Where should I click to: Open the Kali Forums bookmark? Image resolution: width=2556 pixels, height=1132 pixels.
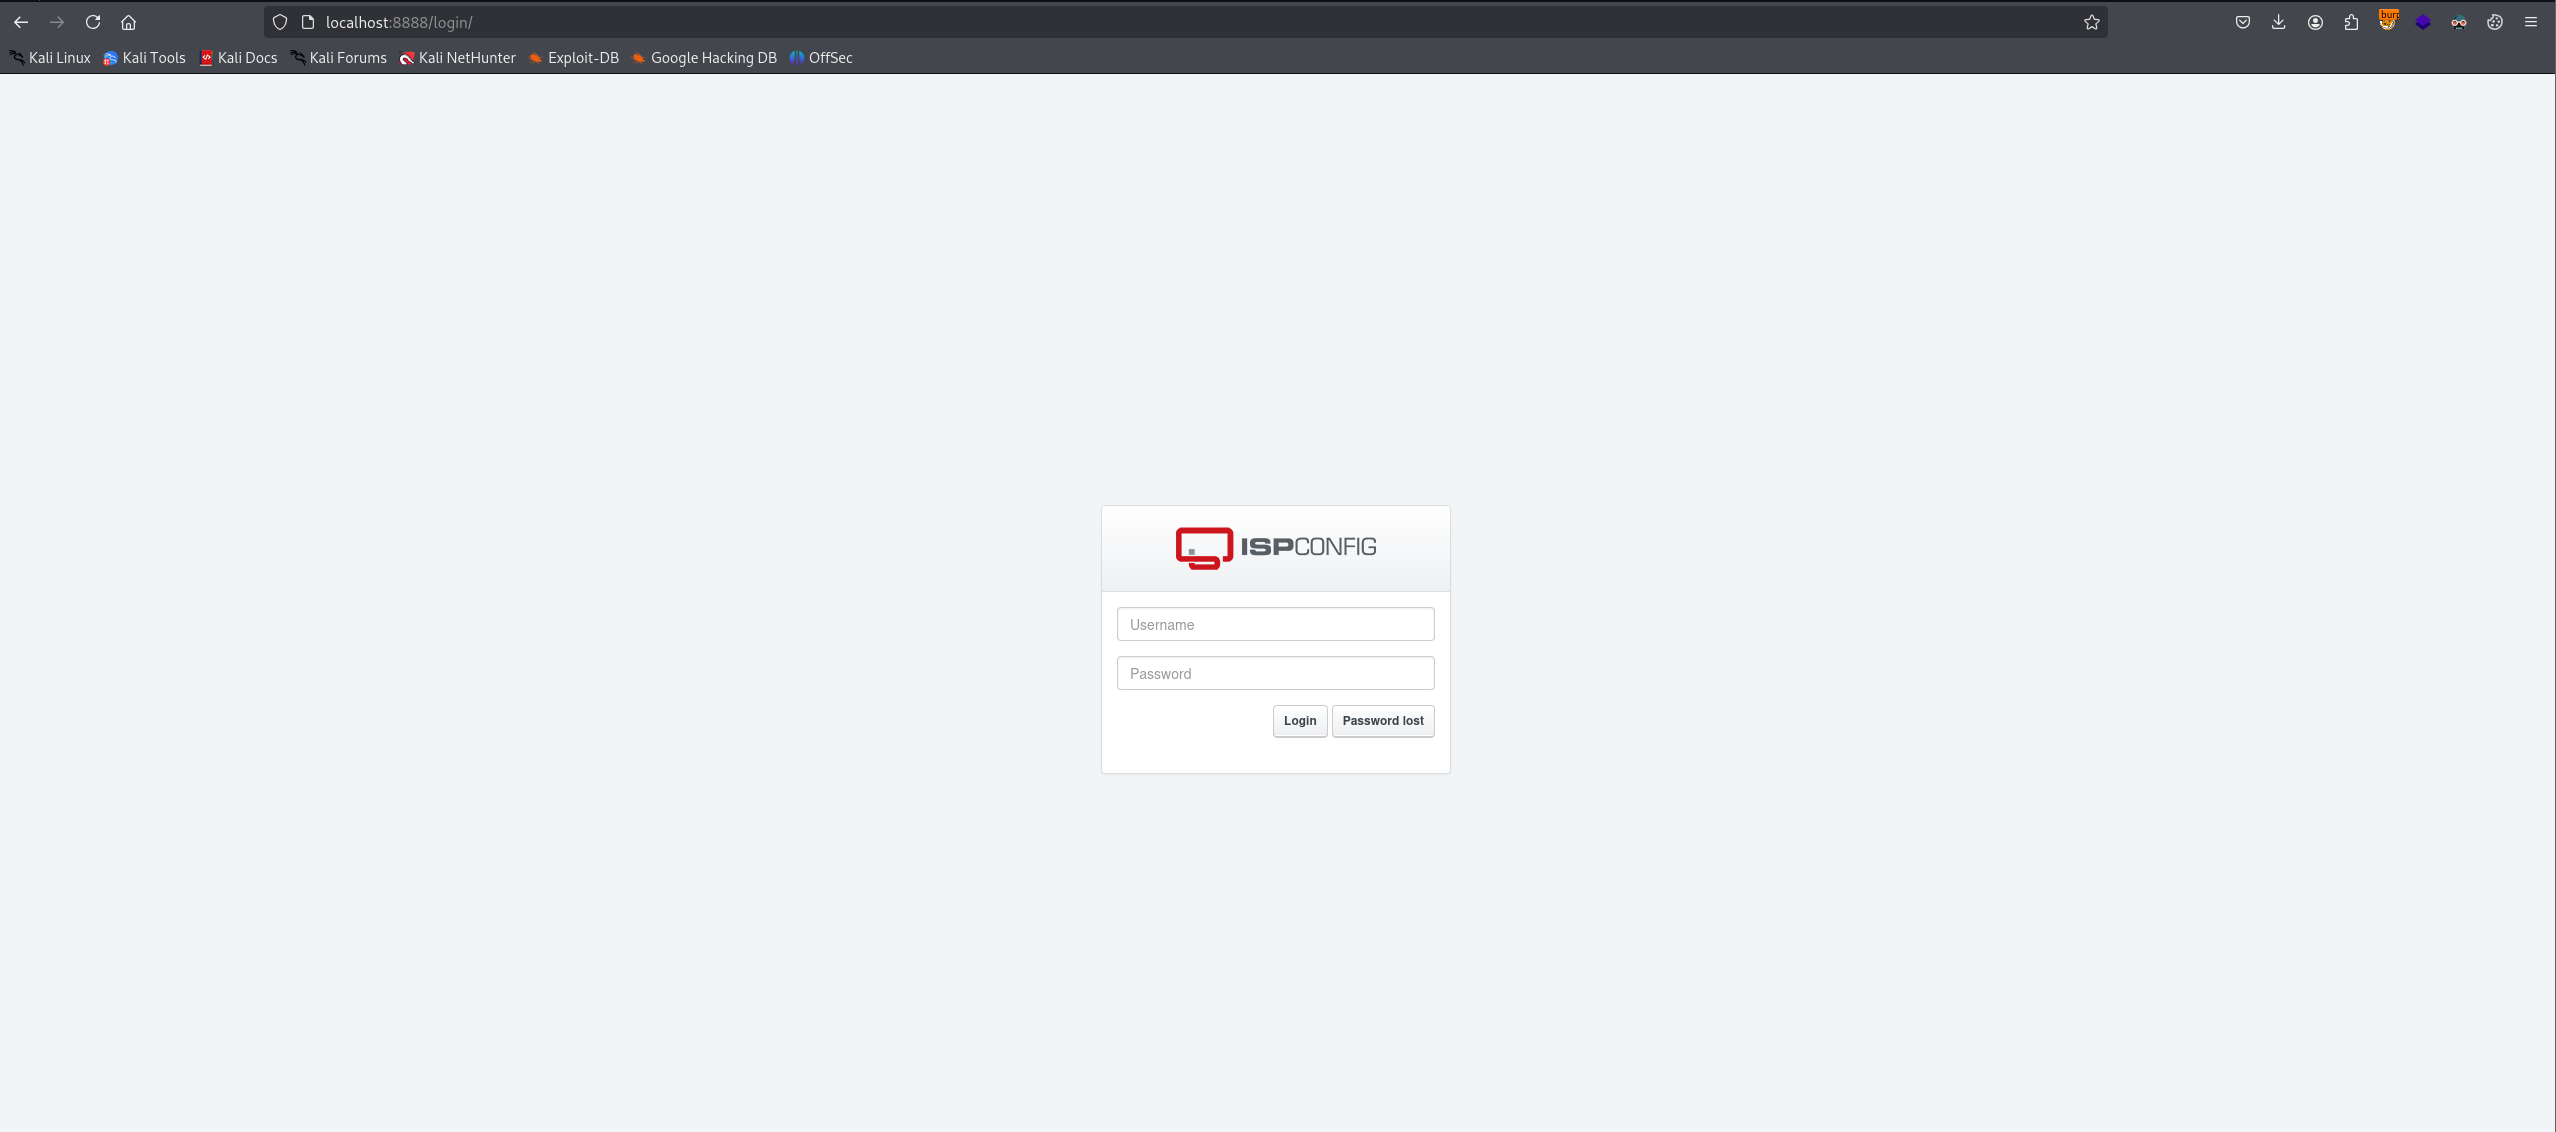coord(338,58)
